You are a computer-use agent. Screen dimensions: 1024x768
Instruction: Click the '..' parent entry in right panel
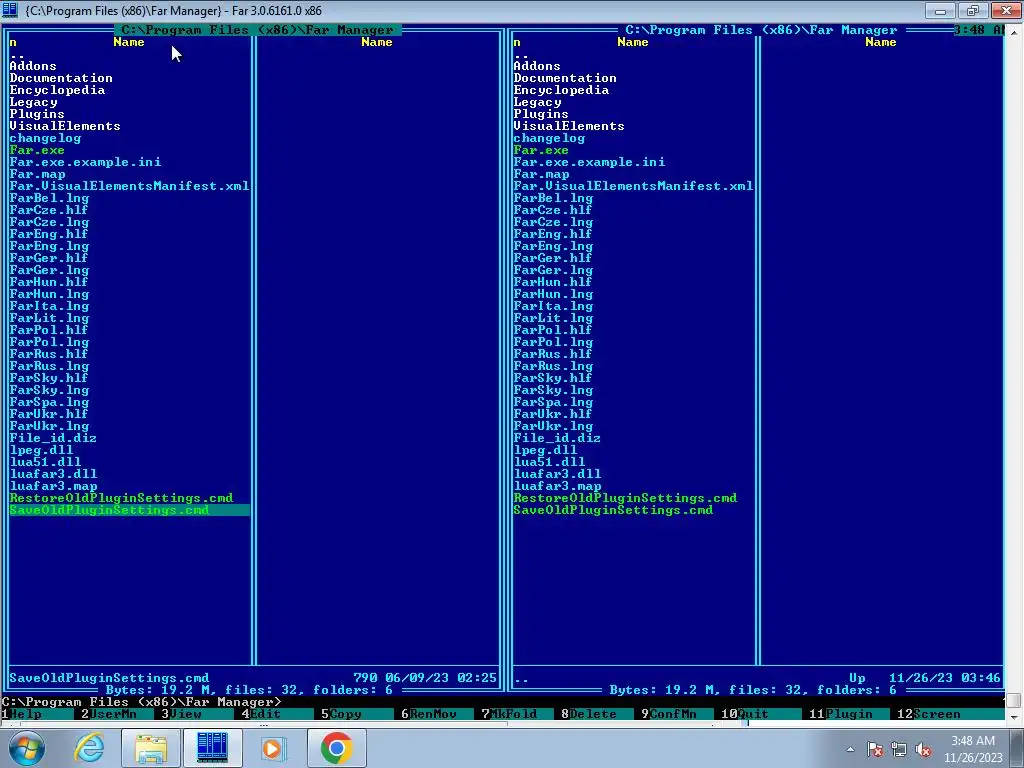point(521,54)
